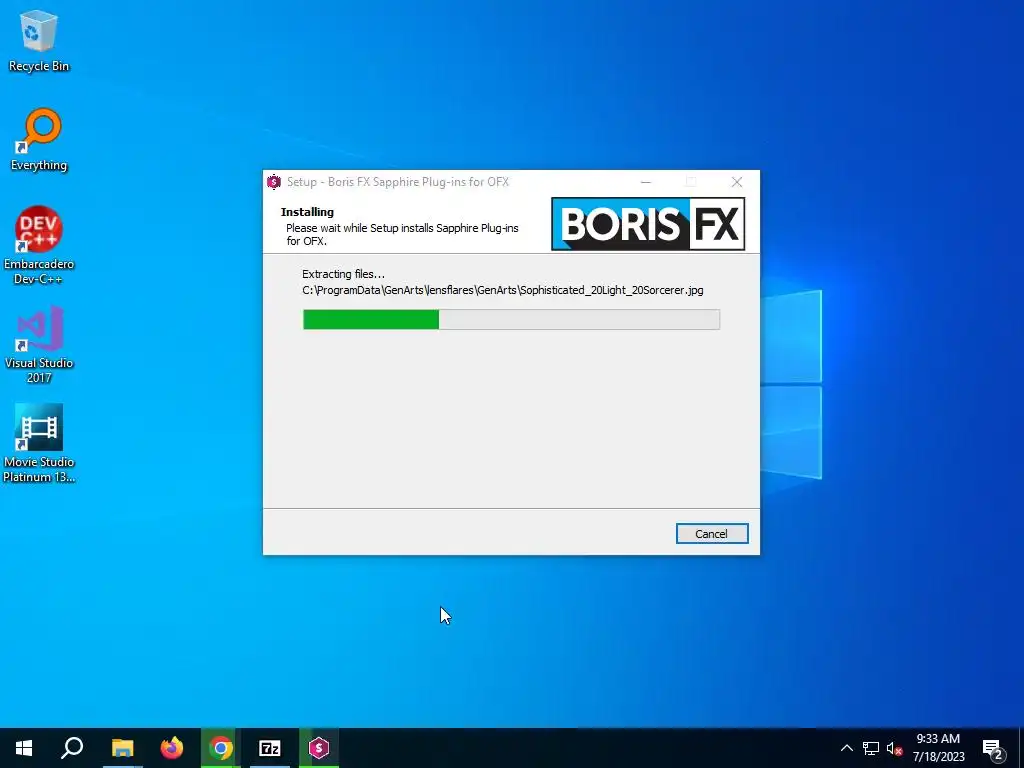Click the "Installing" heading in setup window
1024x768 pixels.
pos(307,212)
